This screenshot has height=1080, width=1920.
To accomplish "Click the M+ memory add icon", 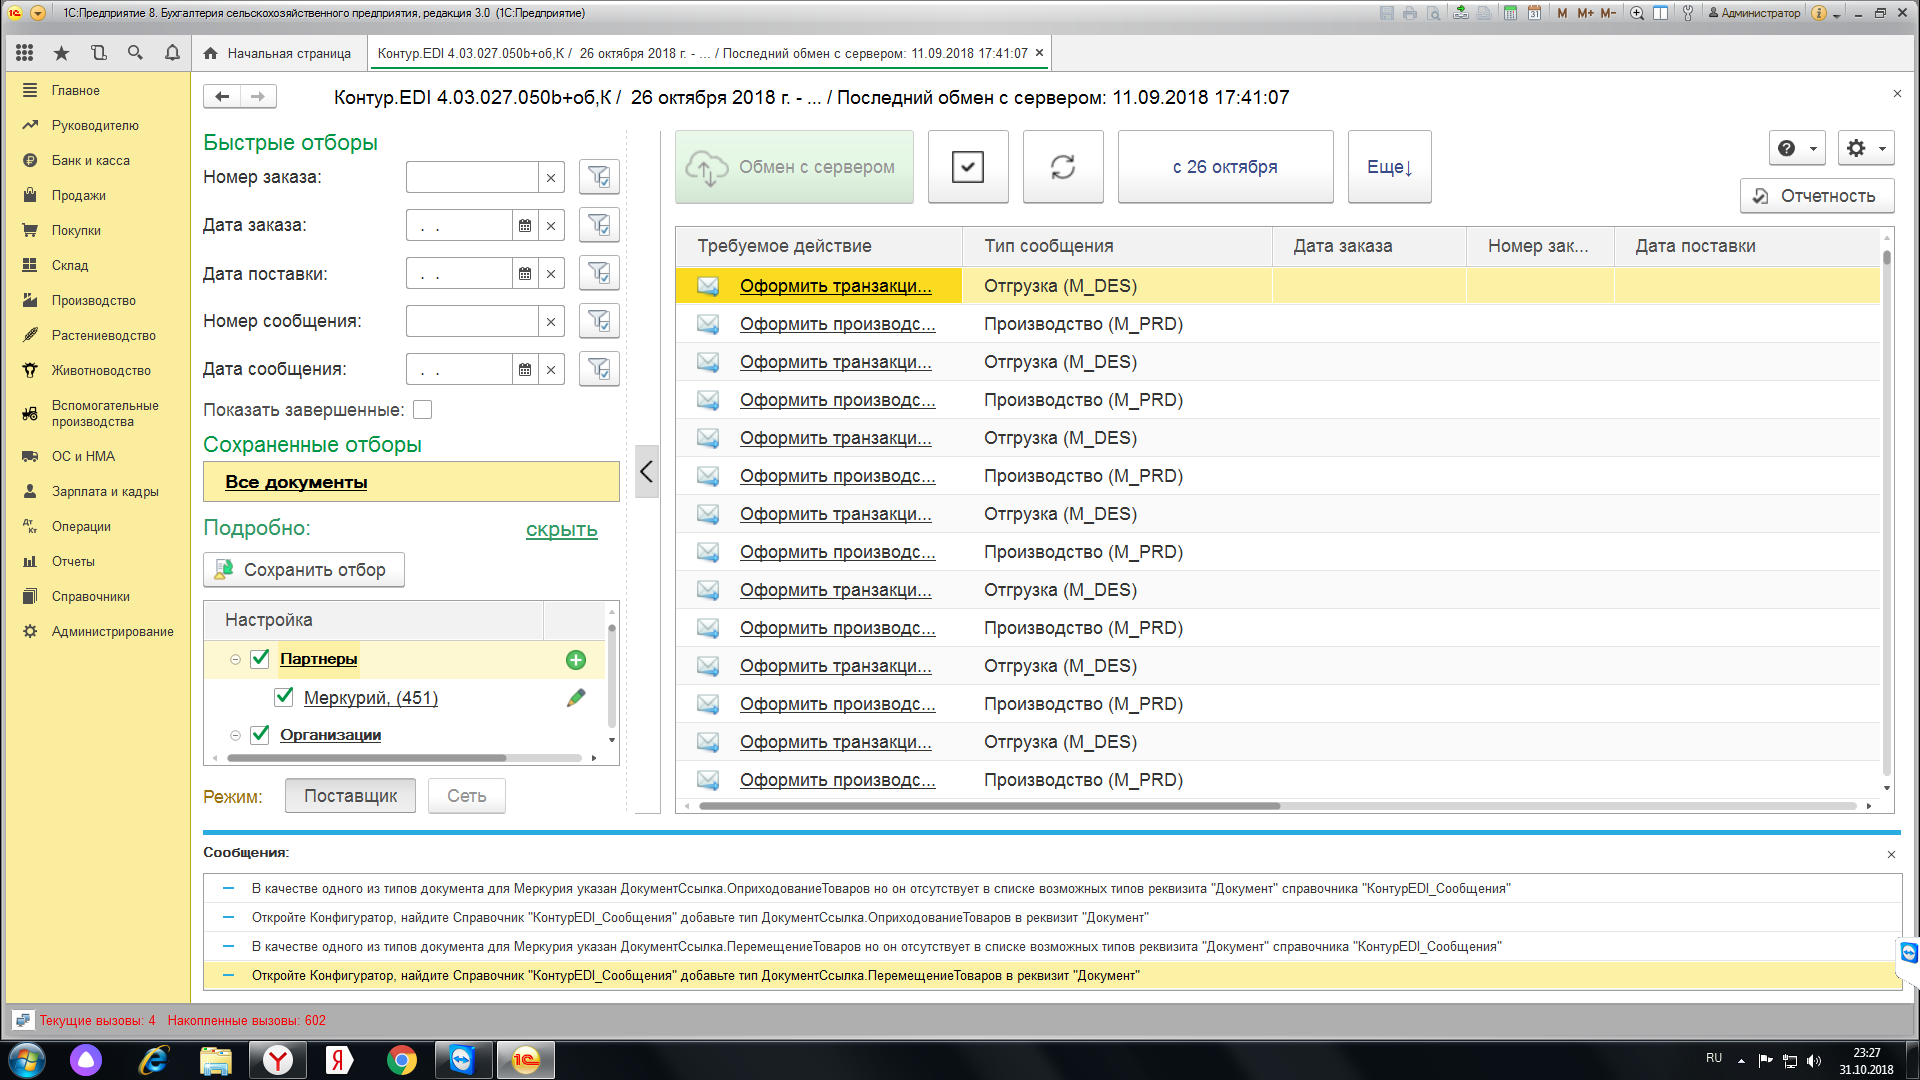I will point(1585,13).
